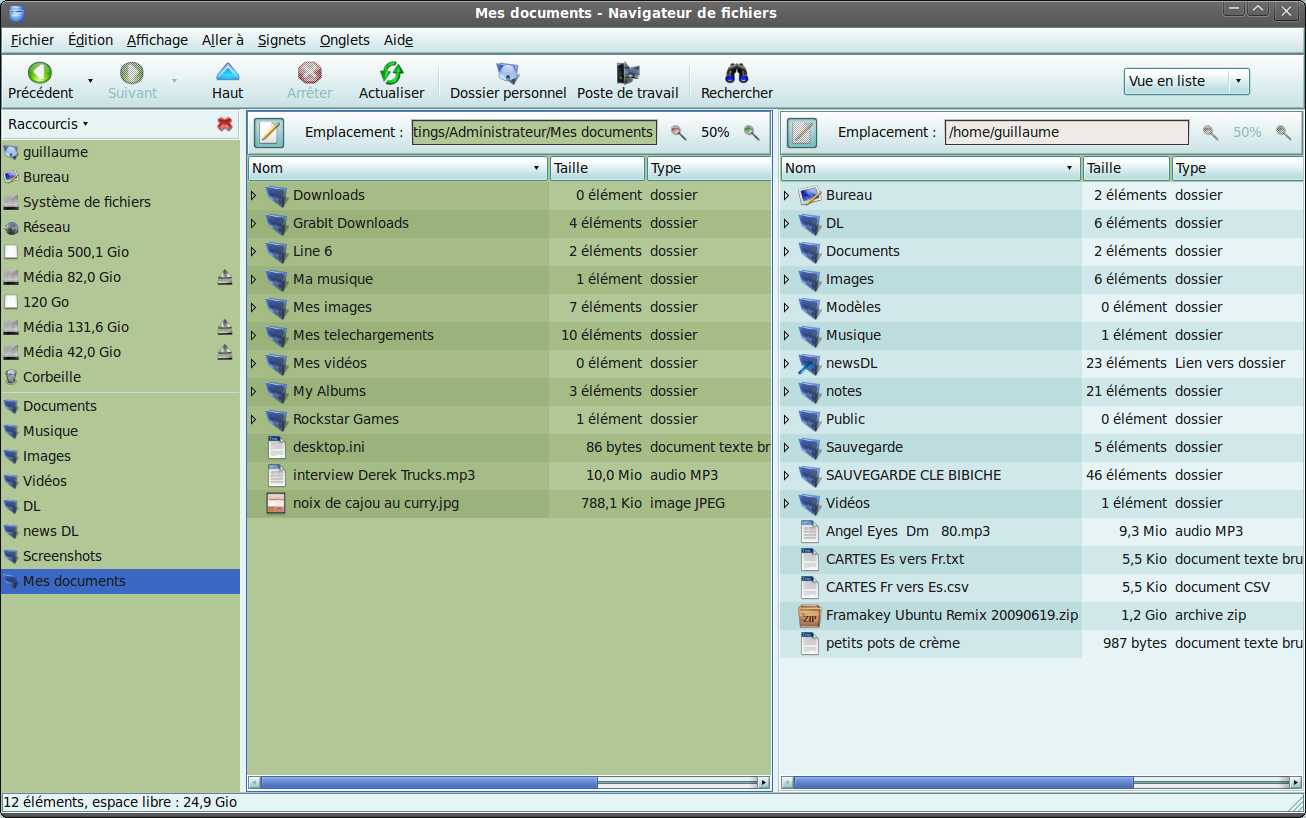Expand the SAUVEGARDE CLE BIBICHE folder
The width and height of the screenshot is (1306, 818).
[x=787, y=475]
